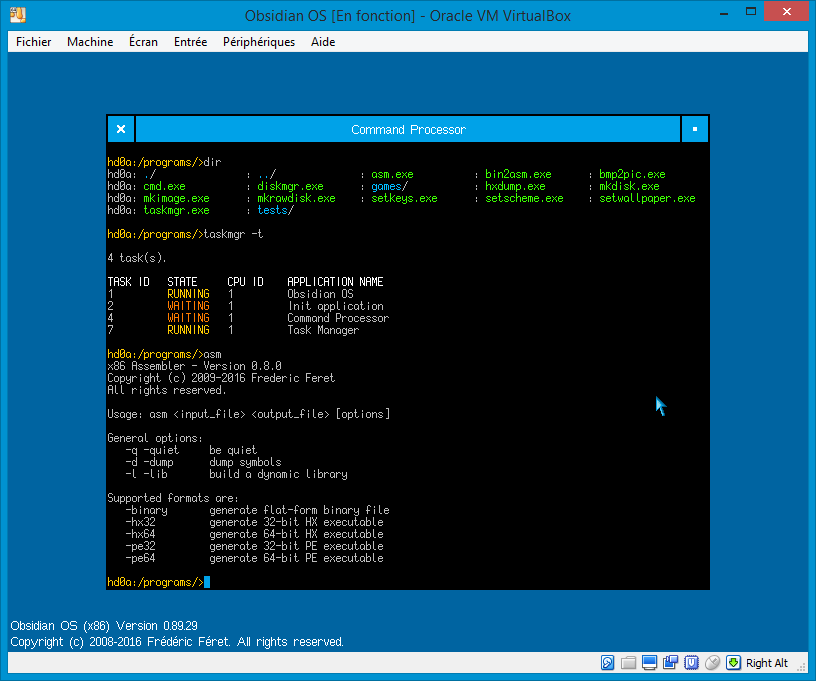Open the Fichier menu
Image resolution: width=816 pixels, height=681 pixels.
pos(33,42)
